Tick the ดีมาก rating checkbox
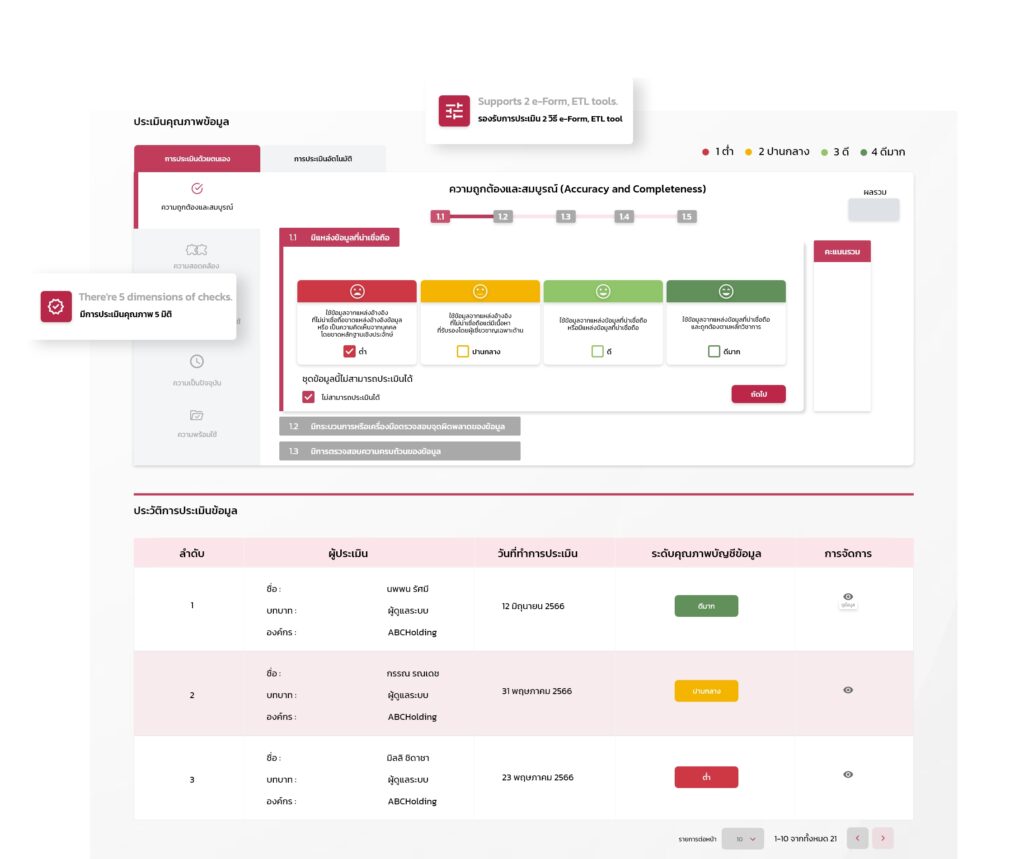The image size is (1024, 859). click(714, 351)
